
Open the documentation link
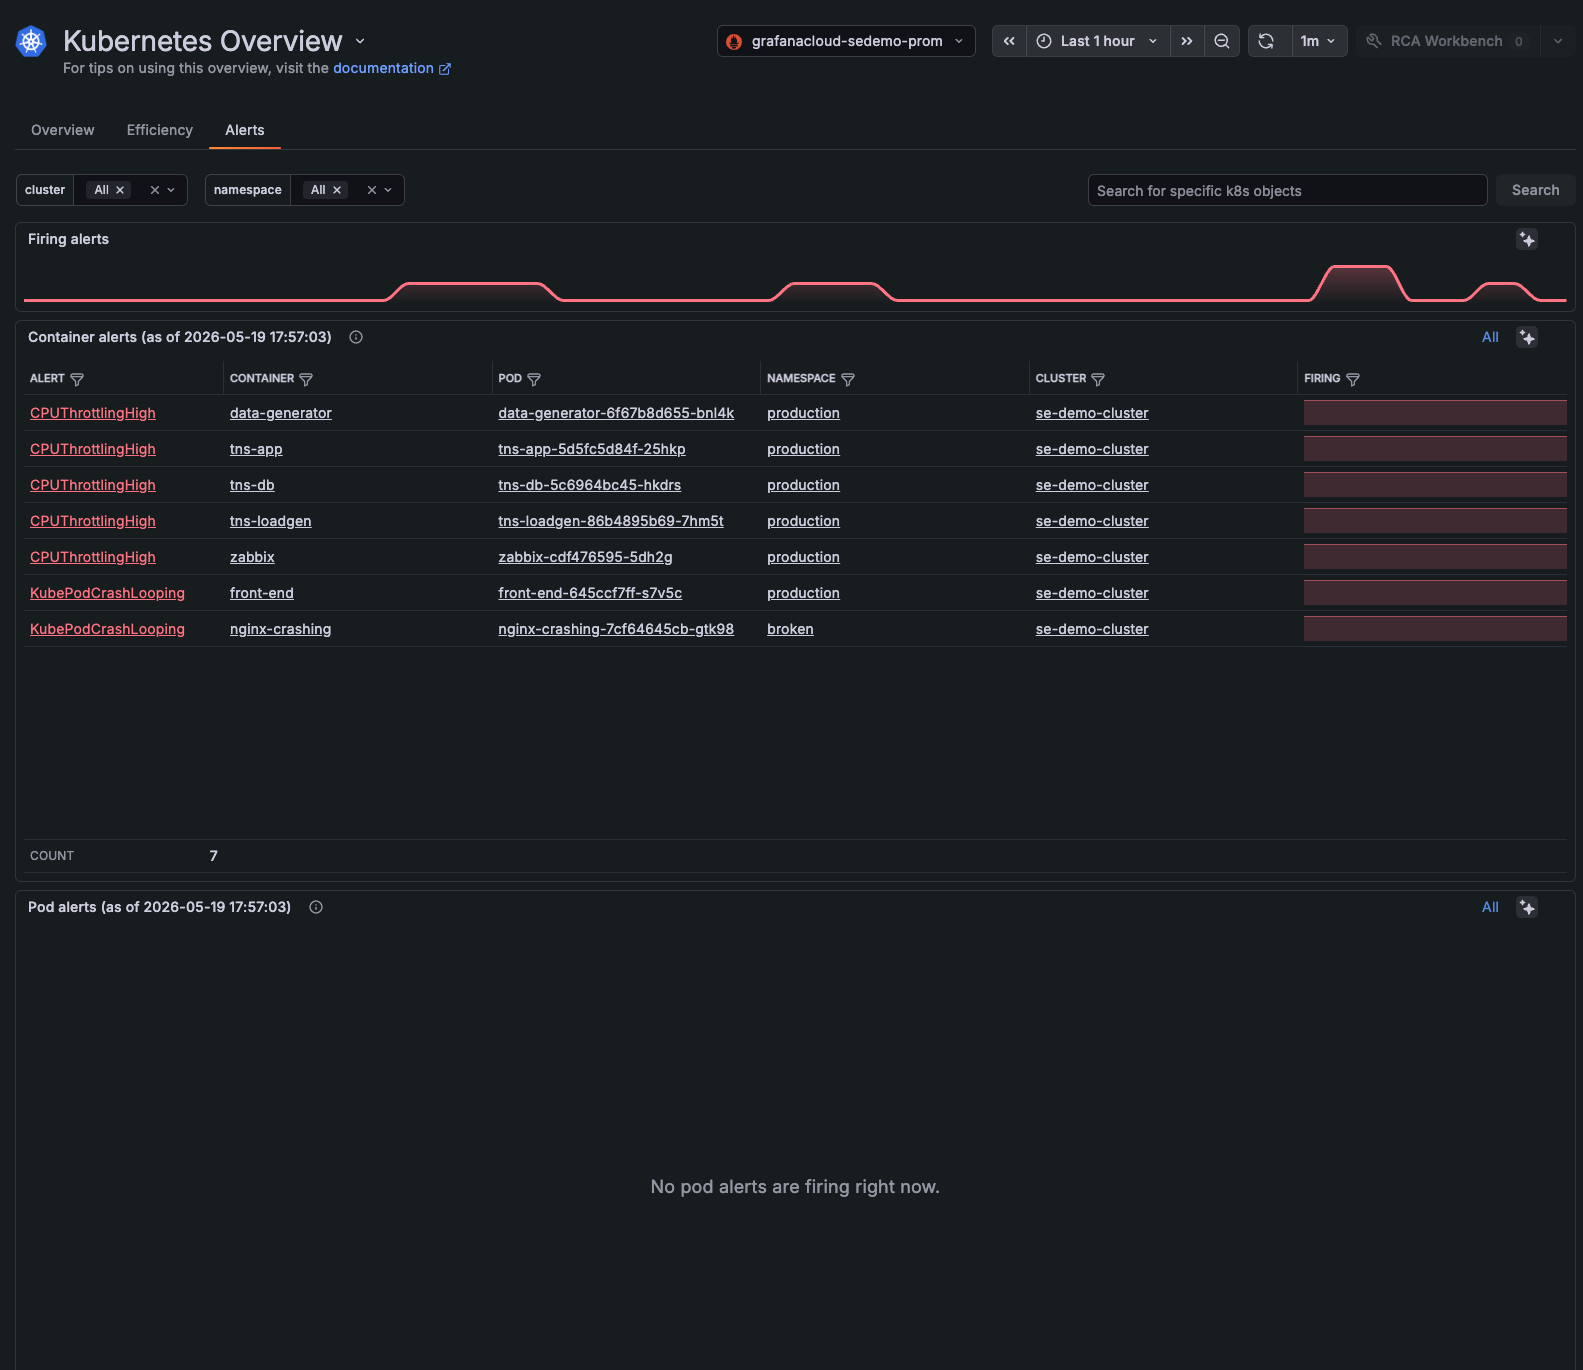click(392, 68)
